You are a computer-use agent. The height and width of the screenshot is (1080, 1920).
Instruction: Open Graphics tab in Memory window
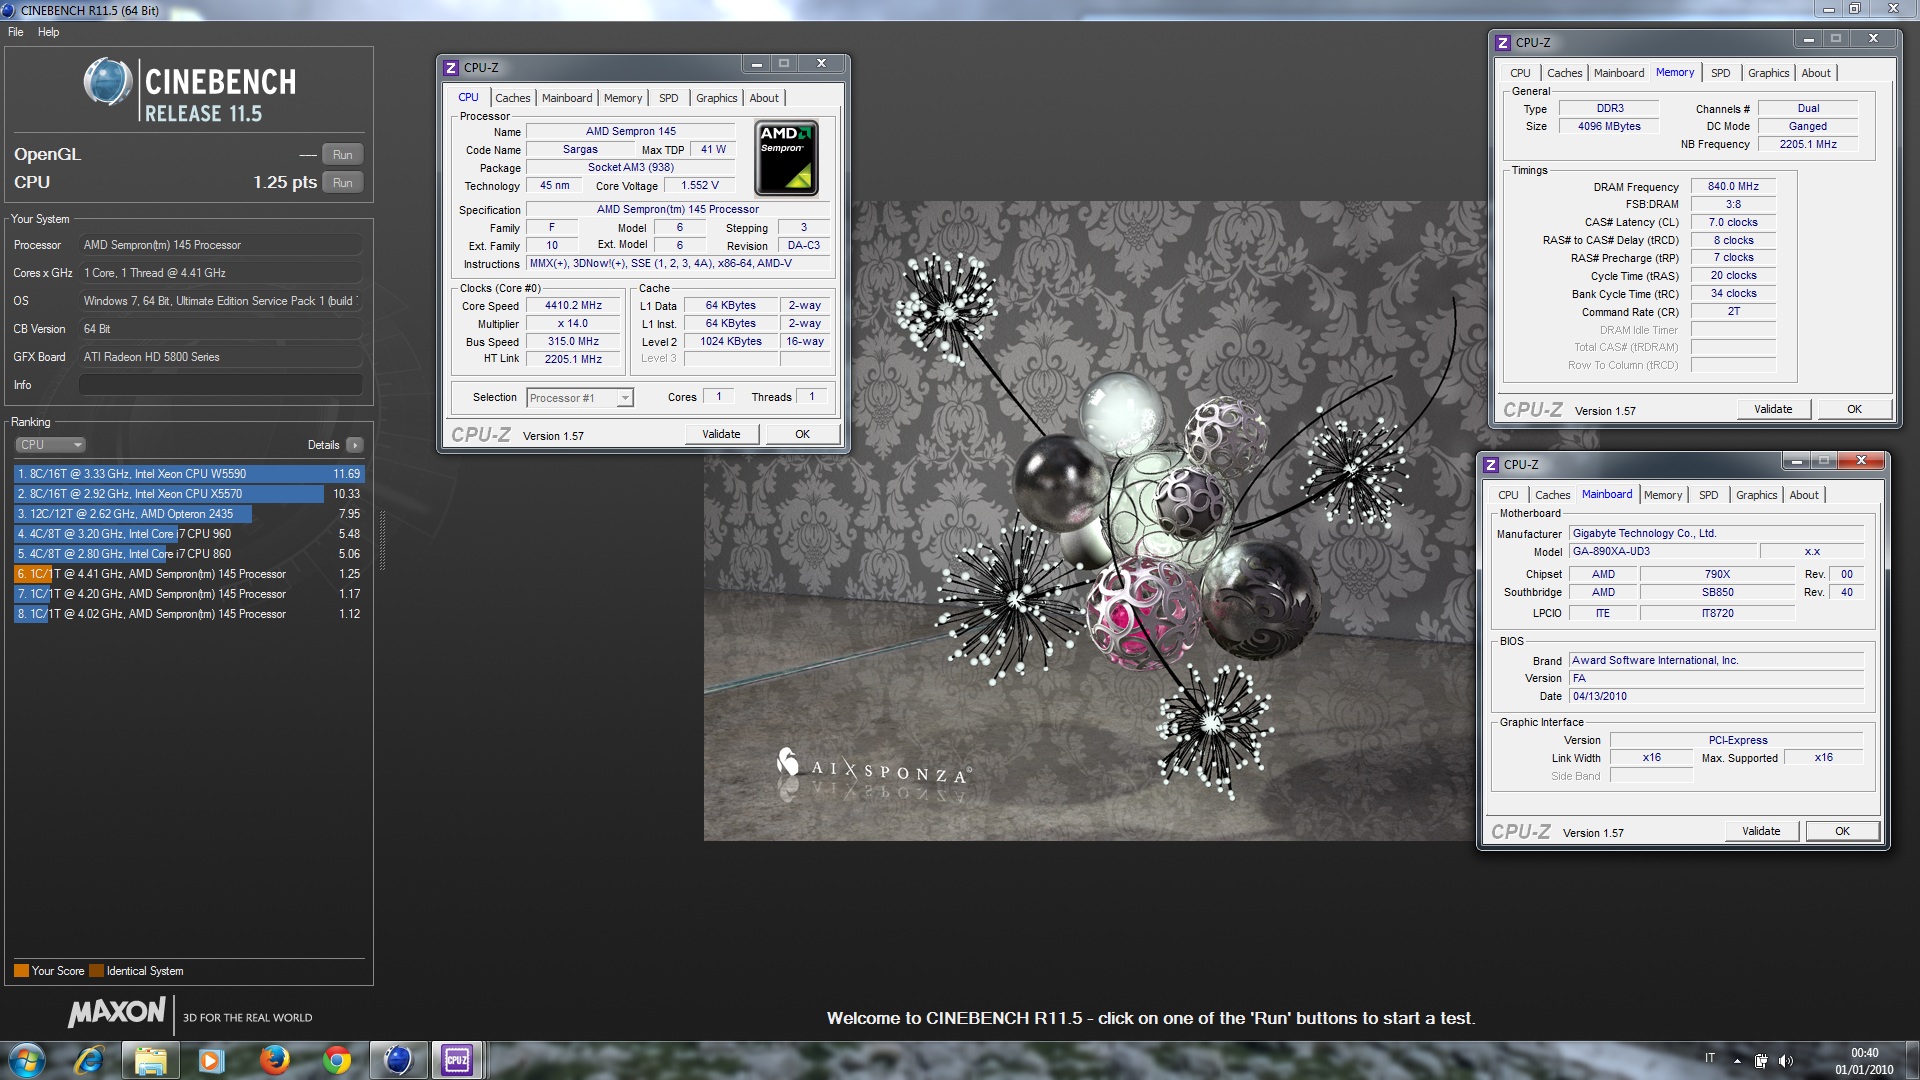[1768, 73]
